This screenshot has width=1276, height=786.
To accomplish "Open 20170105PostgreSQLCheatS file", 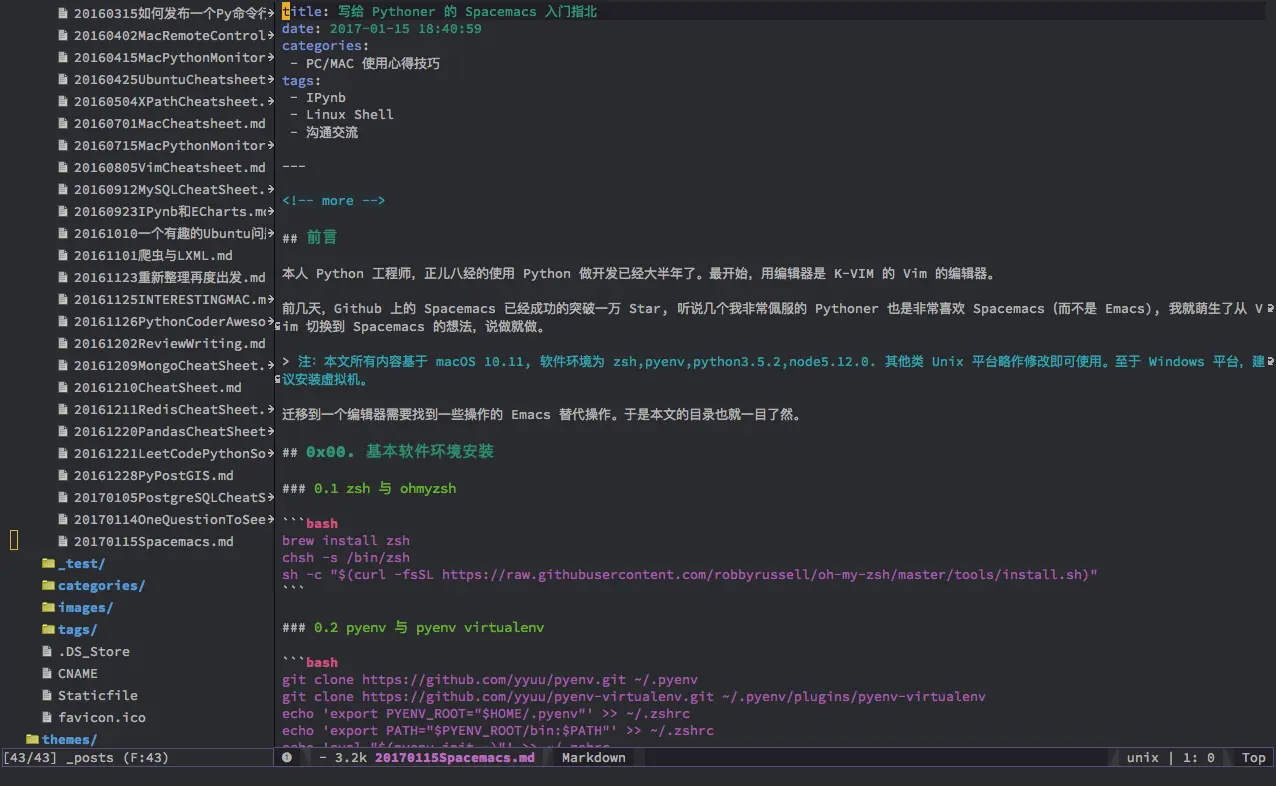I will click(x=170, y=498).
